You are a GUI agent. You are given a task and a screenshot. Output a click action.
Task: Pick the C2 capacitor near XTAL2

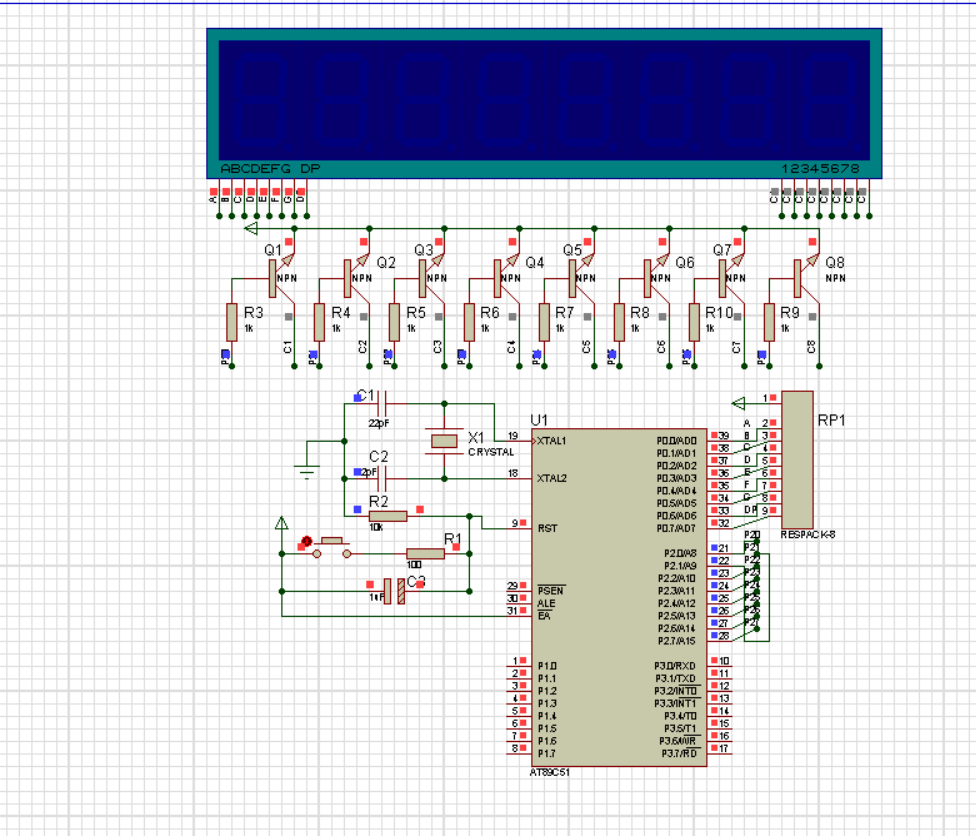tap(382, 478)
